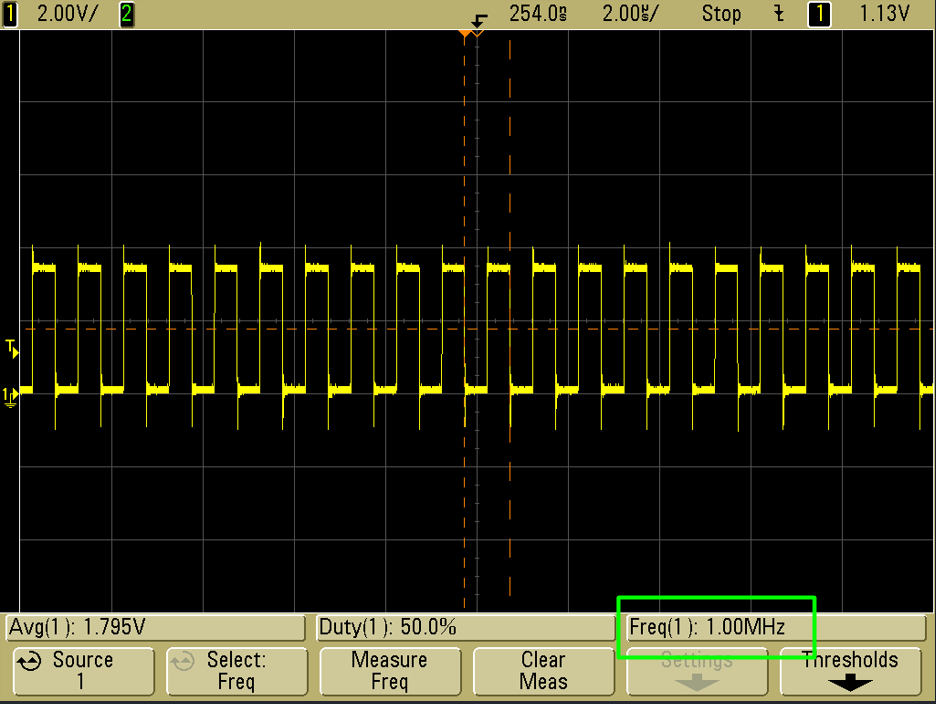This screenshot has height=704, width=936.
Task: Open the Select: Freq measurement chooser
Action: pyautogui.click(x=236, y=671)
